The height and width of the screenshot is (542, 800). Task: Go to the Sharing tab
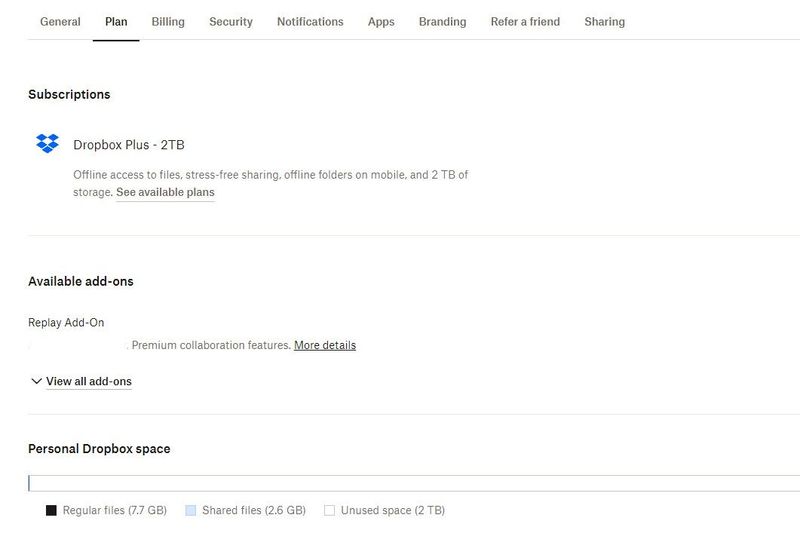pyautogui.click(x=604, y=21)
